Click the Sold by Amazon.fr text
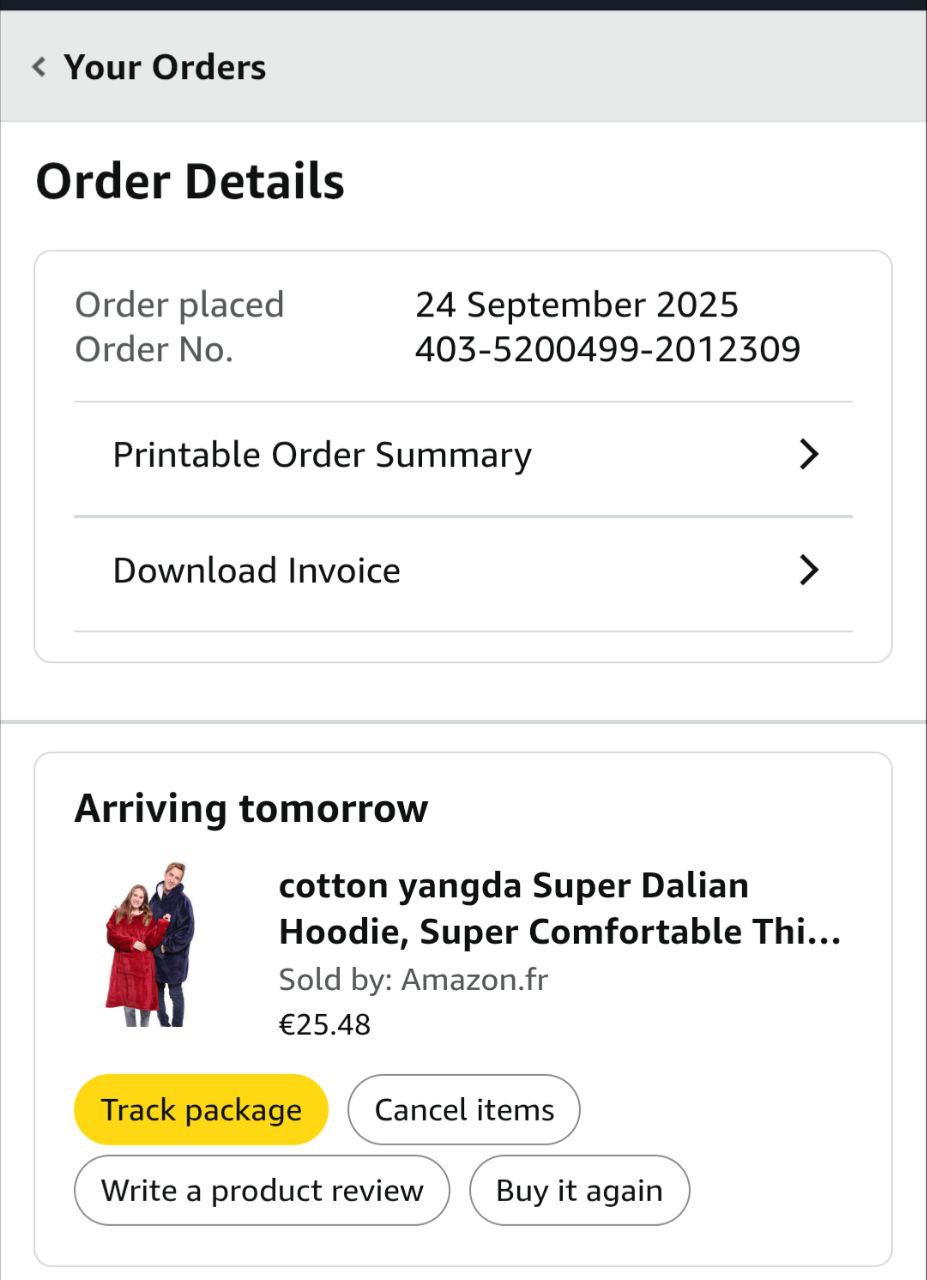Image resolution: width=927 pixels, height=1280 pixels. [413, 979]
